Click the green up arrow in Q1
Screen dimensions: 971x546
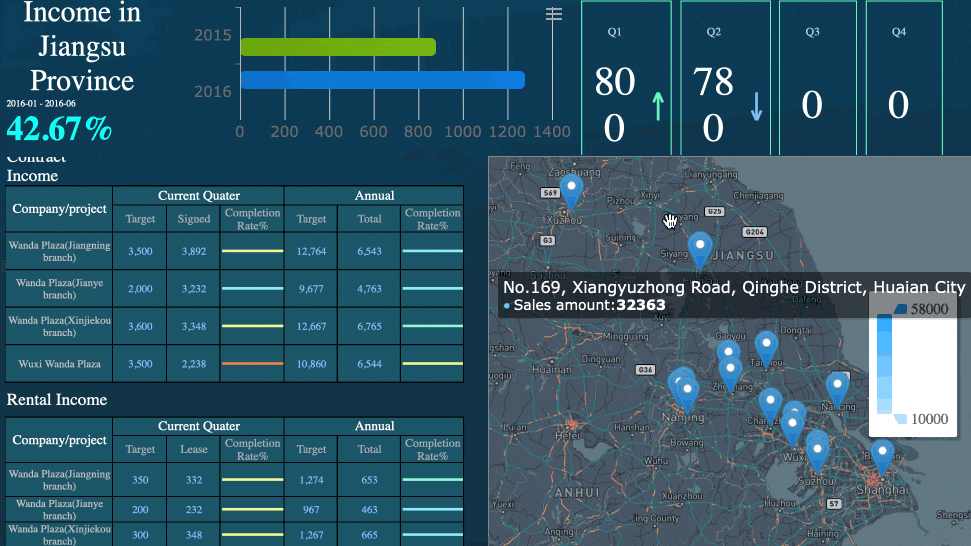pyautogui.click(x=658, y=106)
